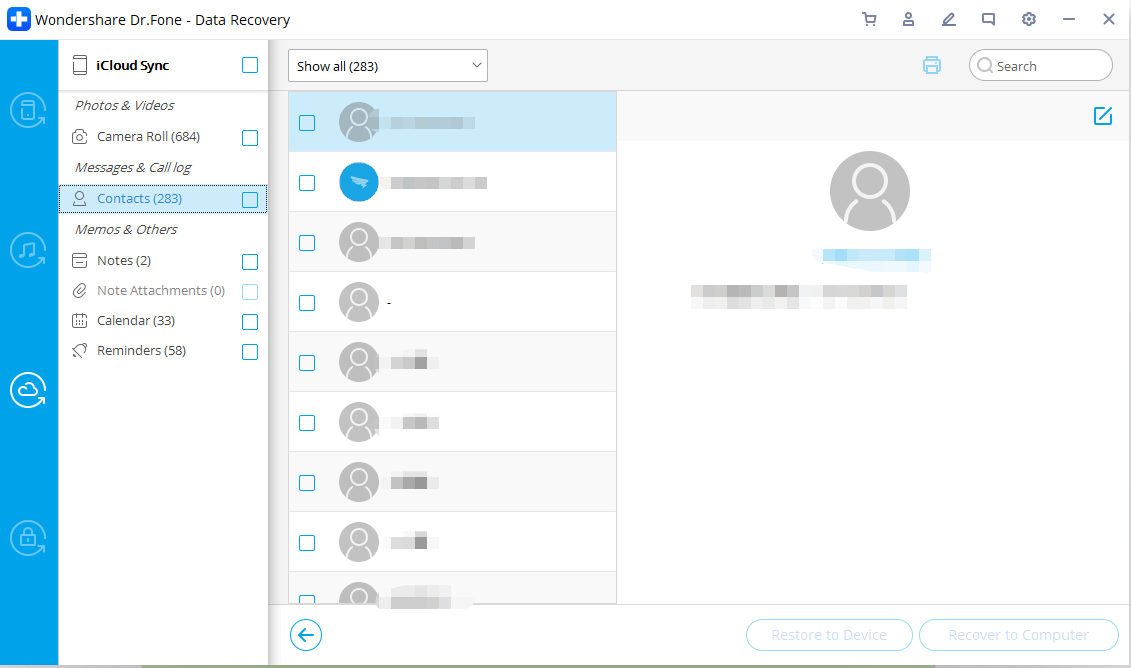This screenshot has height=668, width=1131.
Task: Open the settings gear icon
Action: click(x=1029, y=19)
